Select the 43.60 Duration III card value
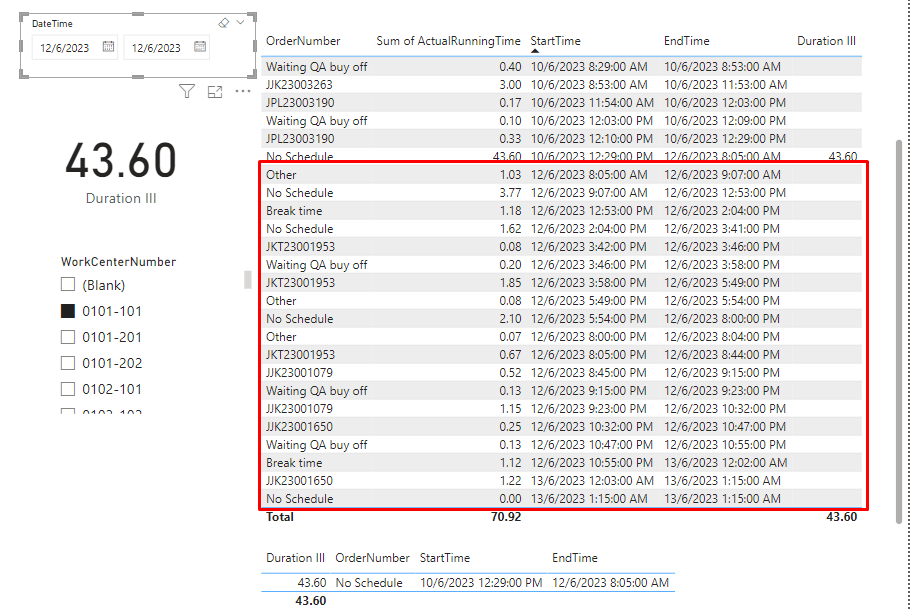This screenshot has width=922, height=611. (x=121, y=160)
